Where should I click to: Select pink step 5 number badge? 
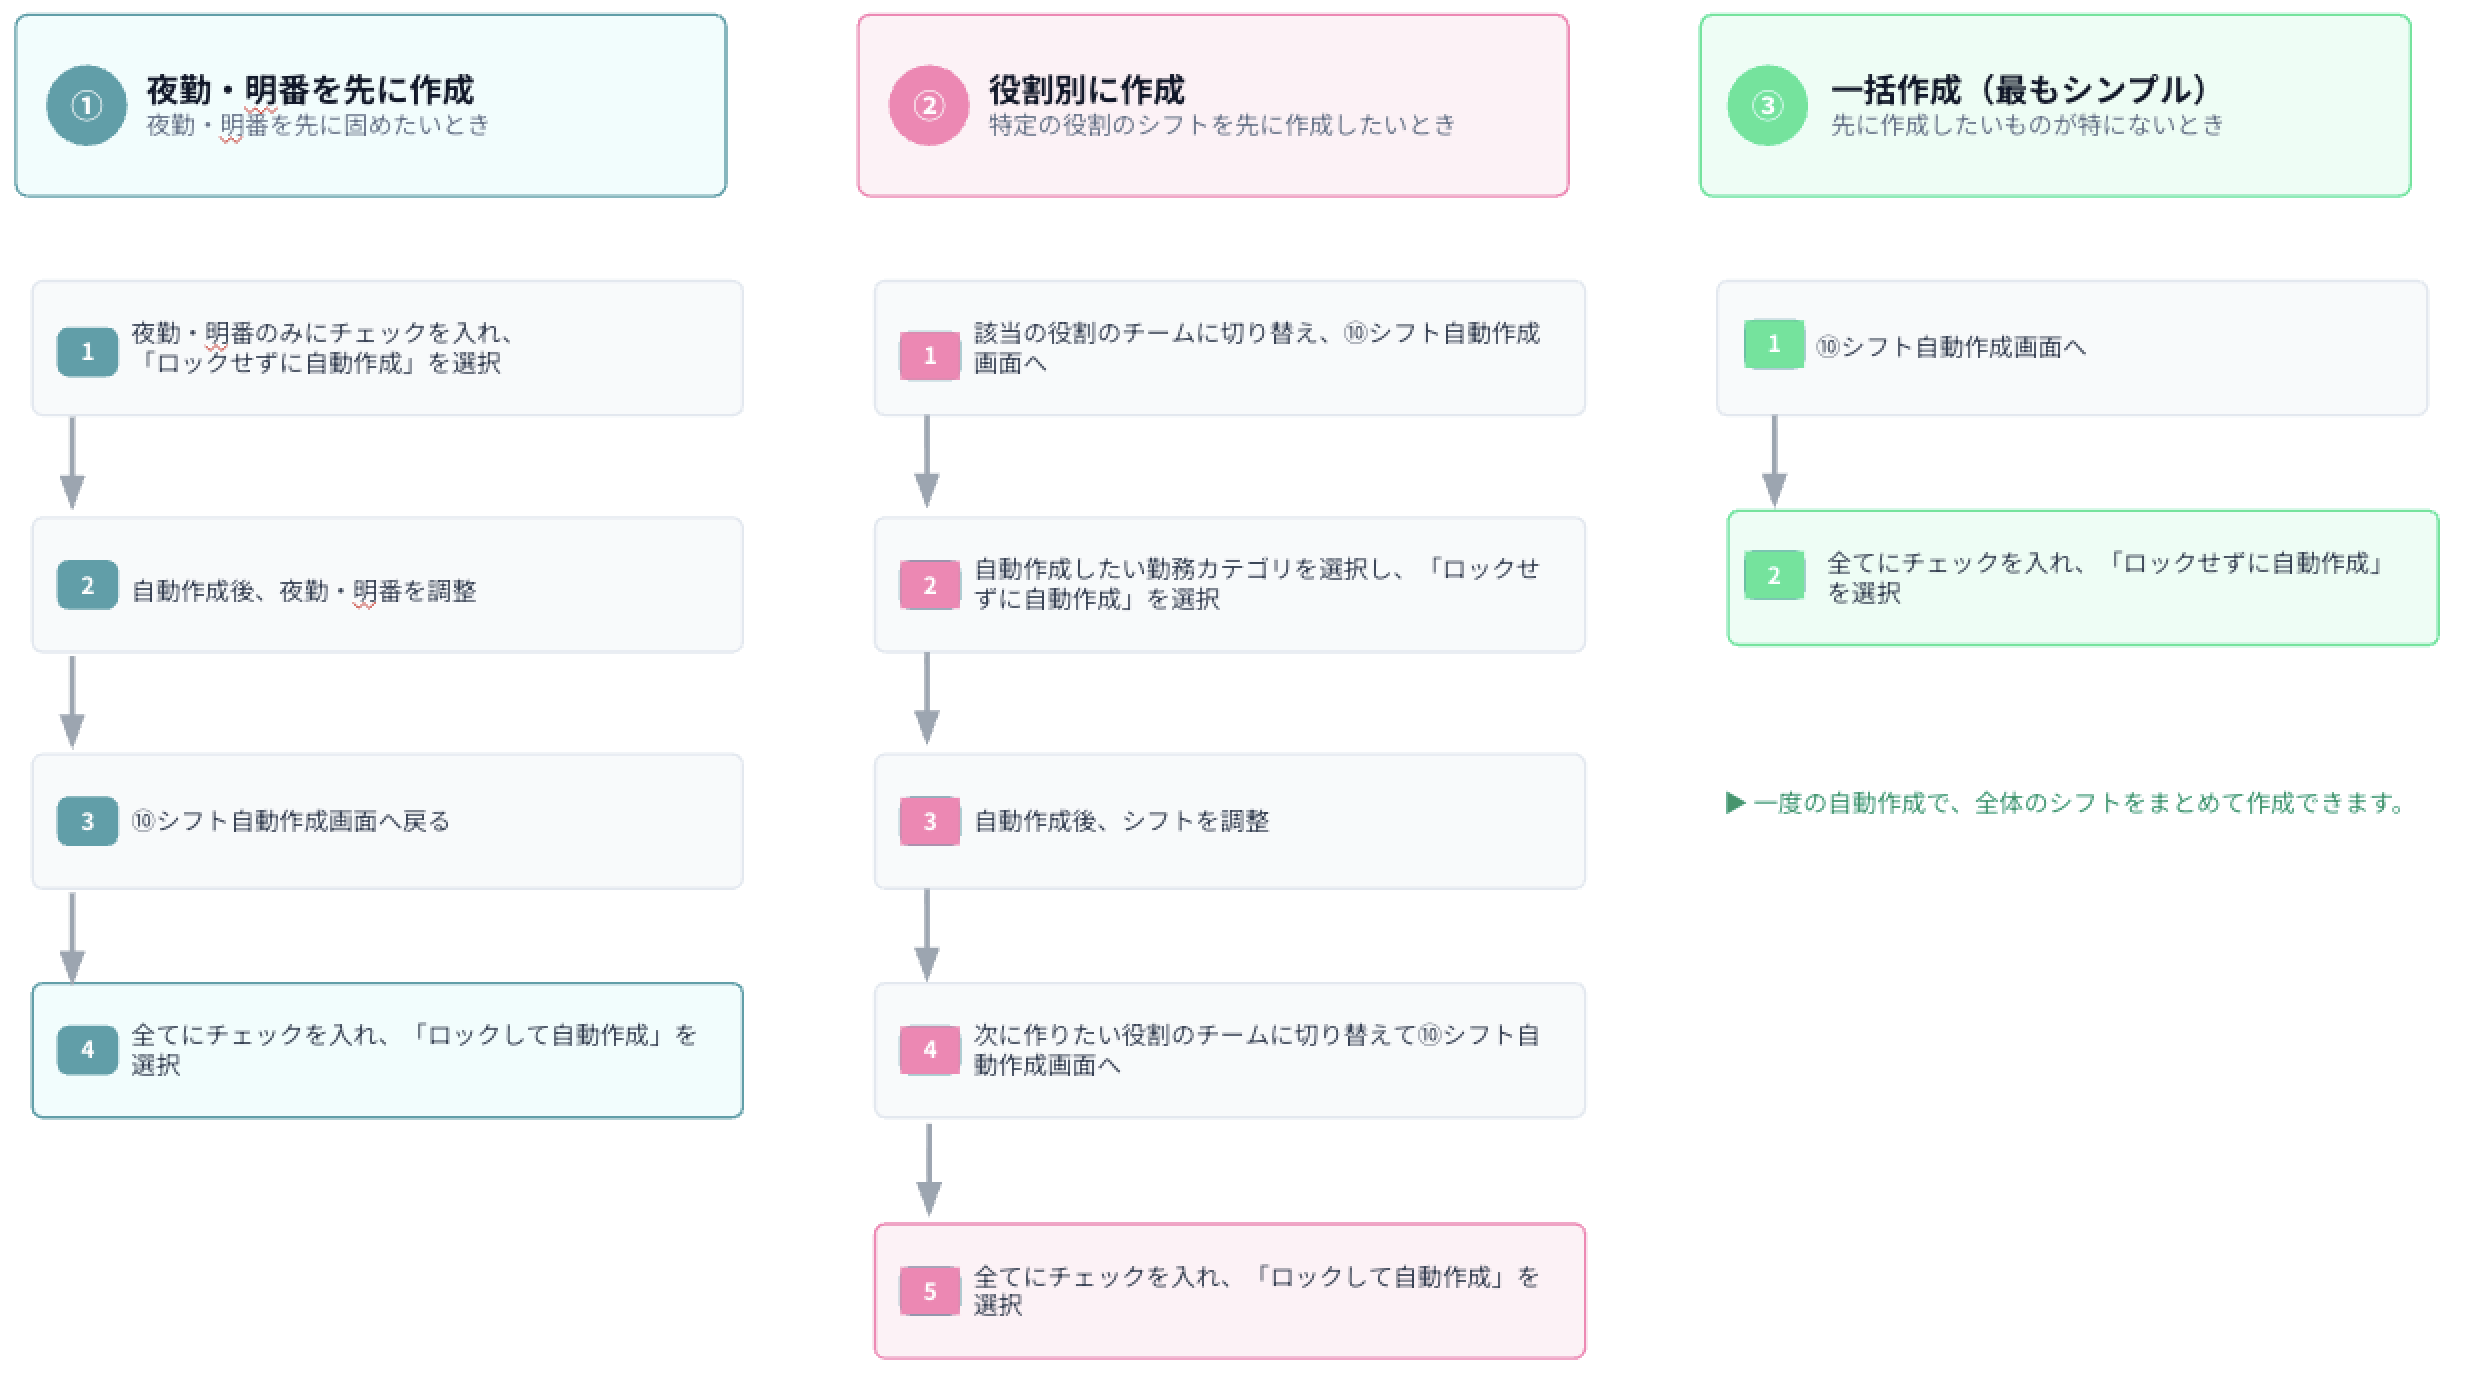pos(930,1291)
